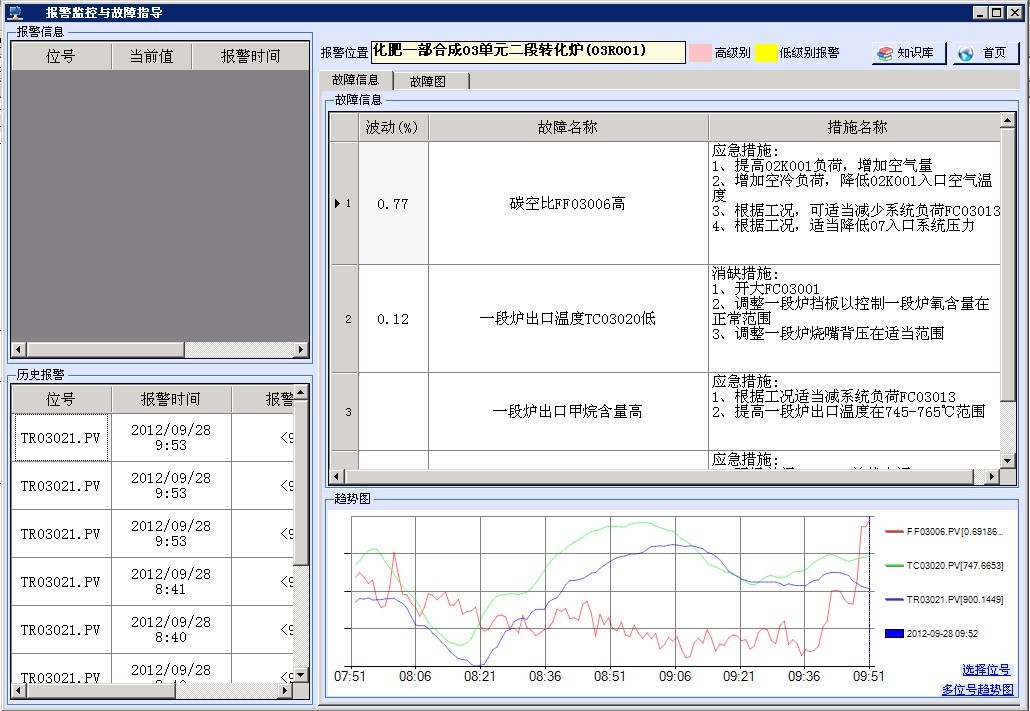Click the blue 2012-09-28 09:52 legend marker
This screenshot has height=711, width=1030.
pos(893,633)
